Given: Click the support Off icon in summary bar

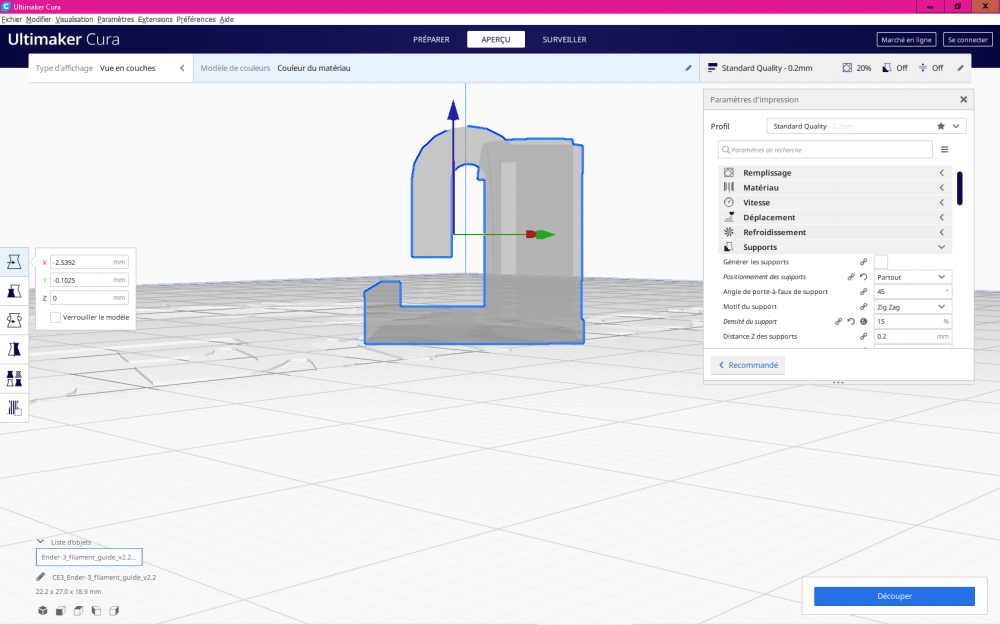Looking at the screenshot, I should 886,68.
